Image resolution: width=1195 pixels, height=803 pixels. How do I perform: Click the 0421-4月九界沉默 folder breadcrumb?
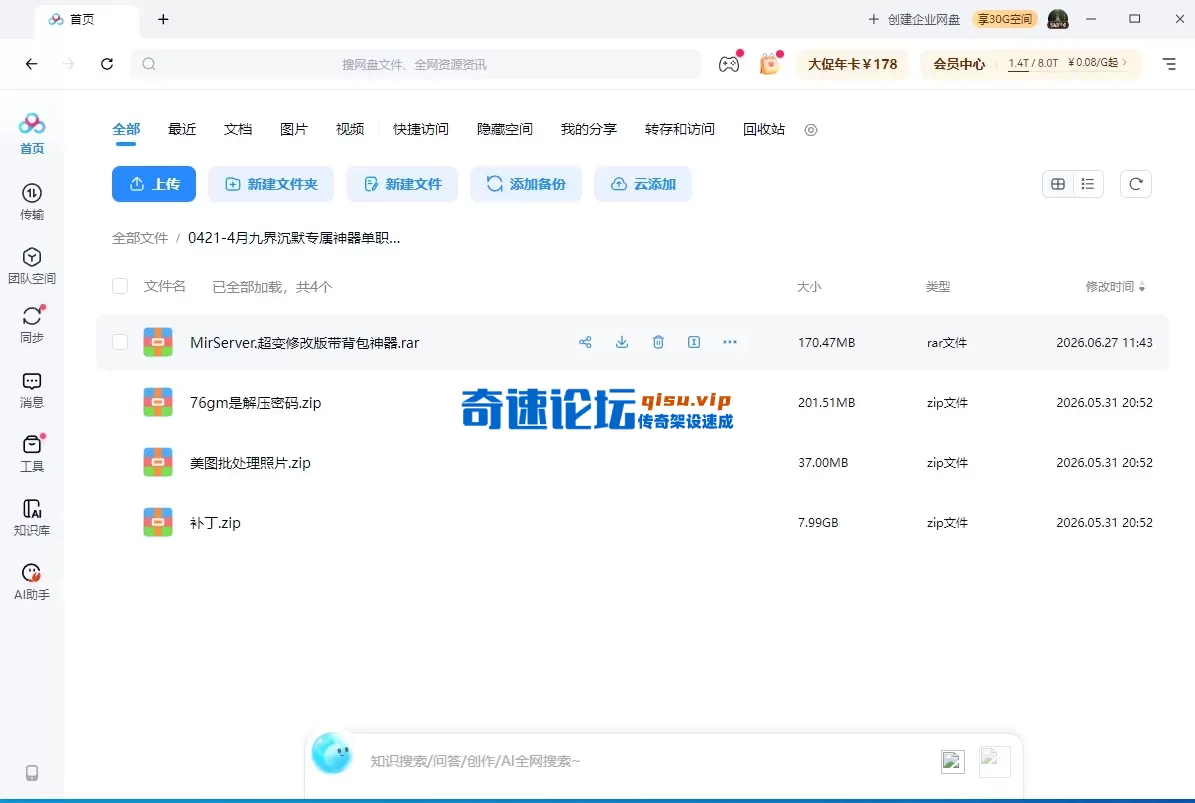pos(294,238)
